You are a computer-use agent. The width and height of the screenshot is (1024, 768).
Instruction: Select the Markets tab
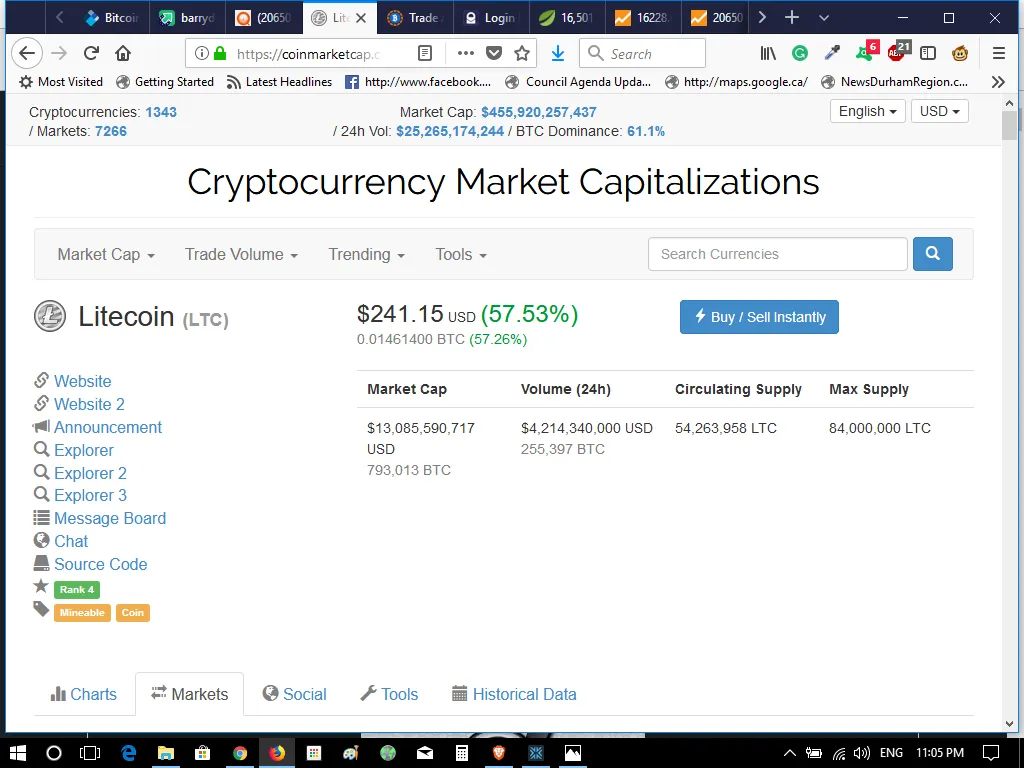(x=189, y=694)
